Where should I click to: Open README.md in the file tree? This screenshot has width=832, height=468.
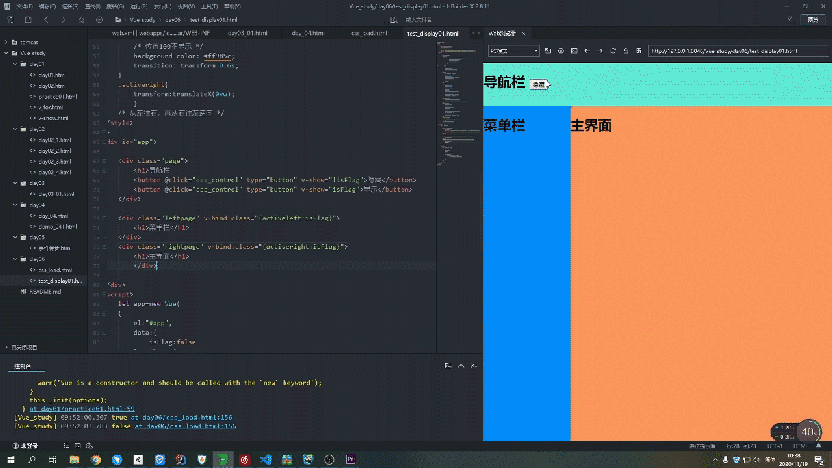(x=45, y=291)
